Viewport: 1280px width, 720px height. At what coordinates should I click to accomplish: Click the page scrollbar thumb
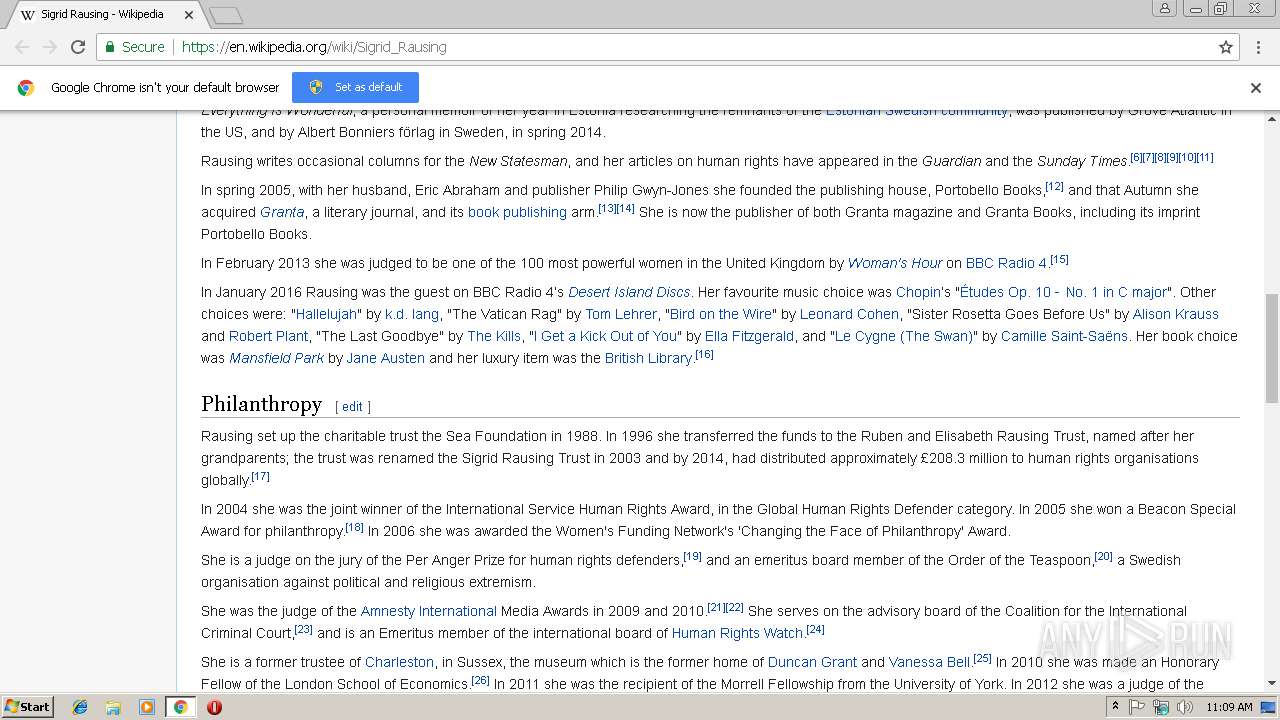click(1272, 349)
